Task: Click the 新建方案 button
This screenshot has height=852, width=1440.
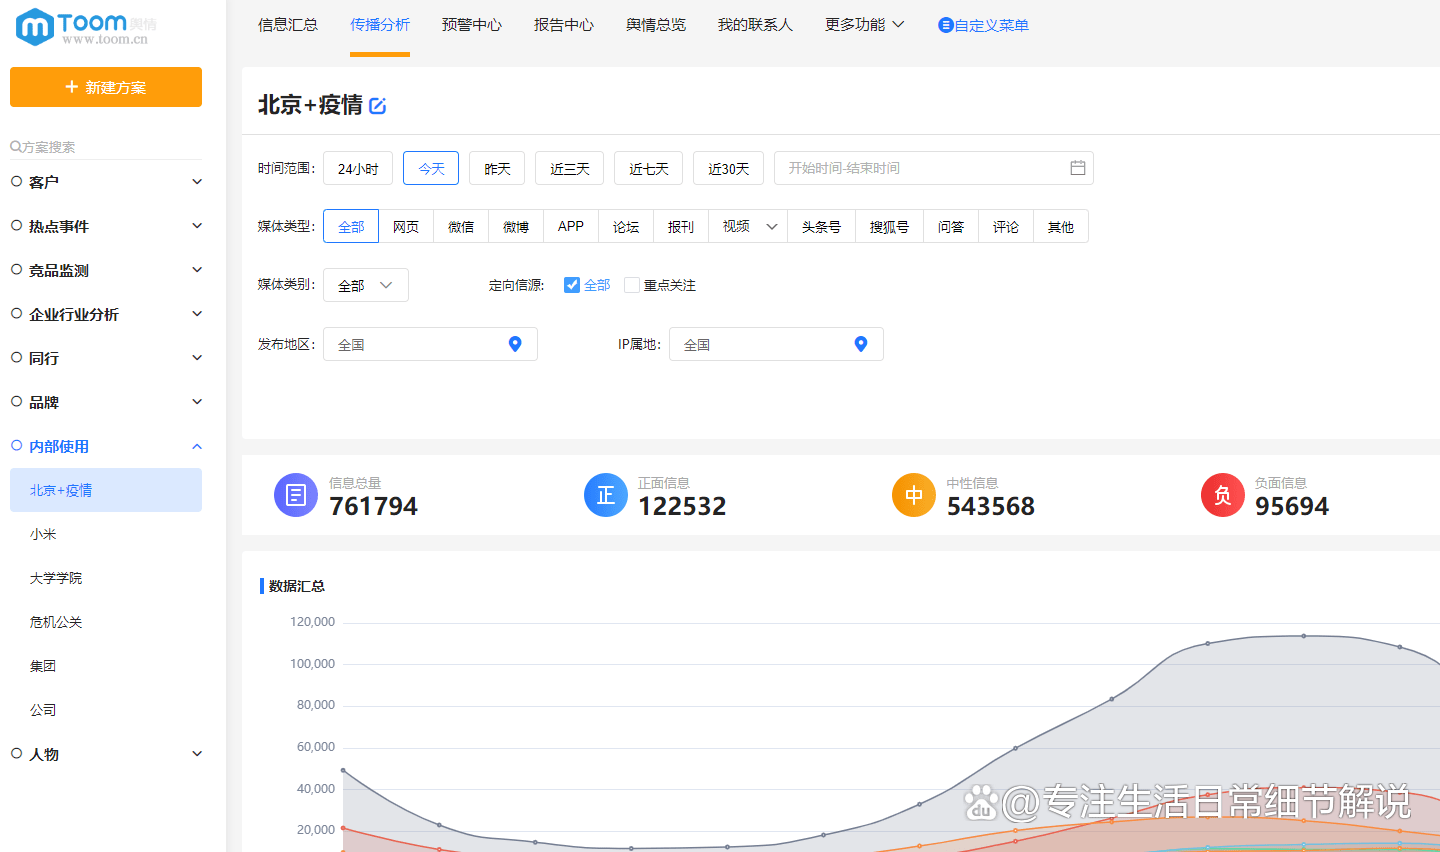Action: coord(106,87)
